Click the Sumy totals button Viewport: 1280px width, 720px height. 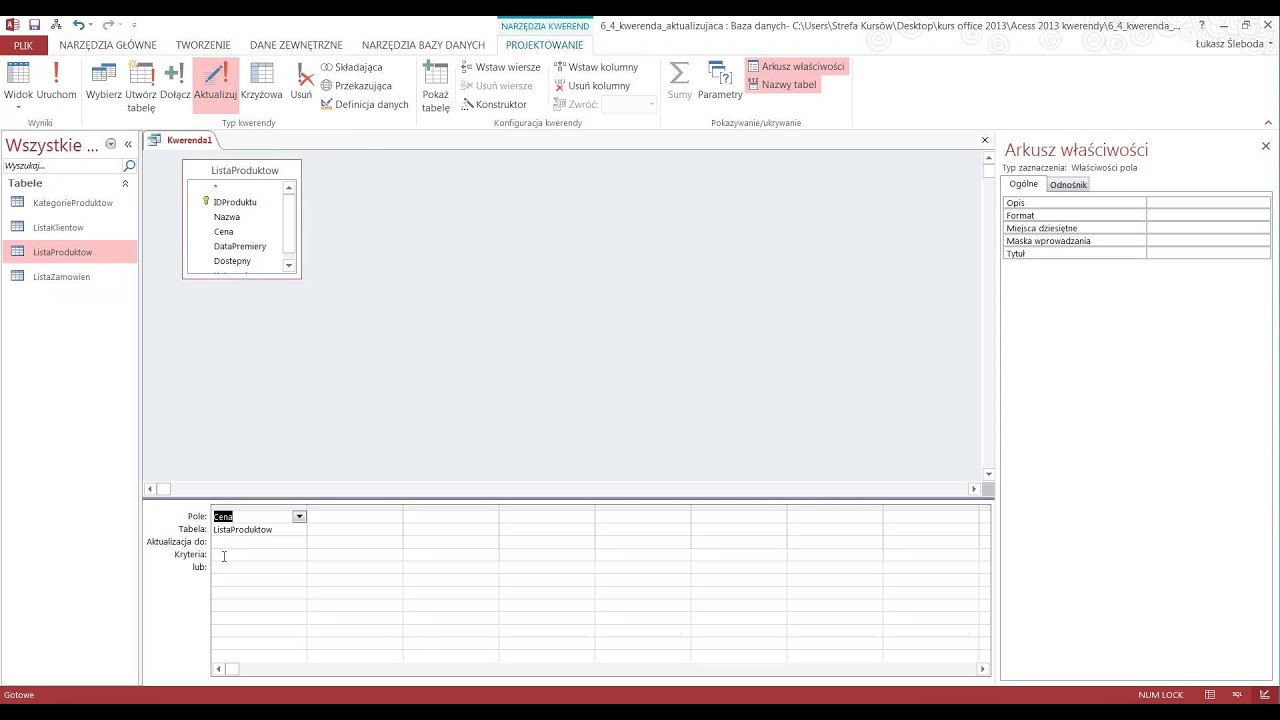pos(679,82)
